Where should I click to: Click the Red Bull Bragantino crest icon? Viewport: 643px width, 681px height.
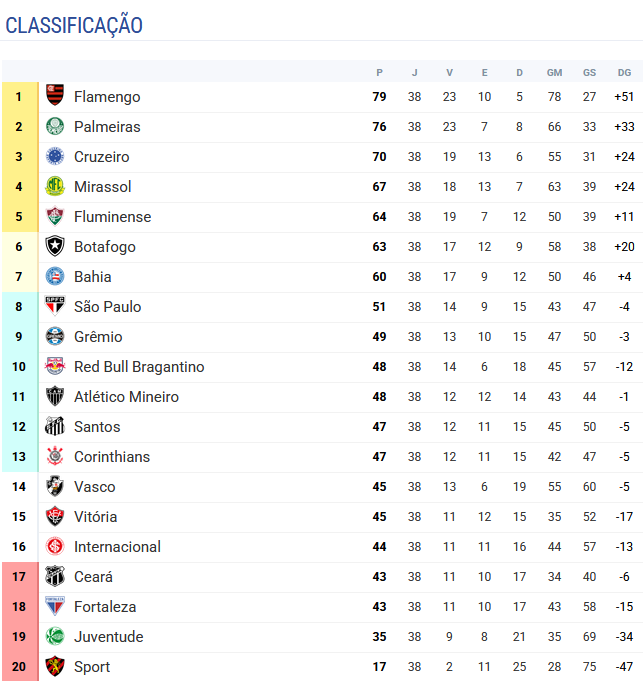pos(55,367)
